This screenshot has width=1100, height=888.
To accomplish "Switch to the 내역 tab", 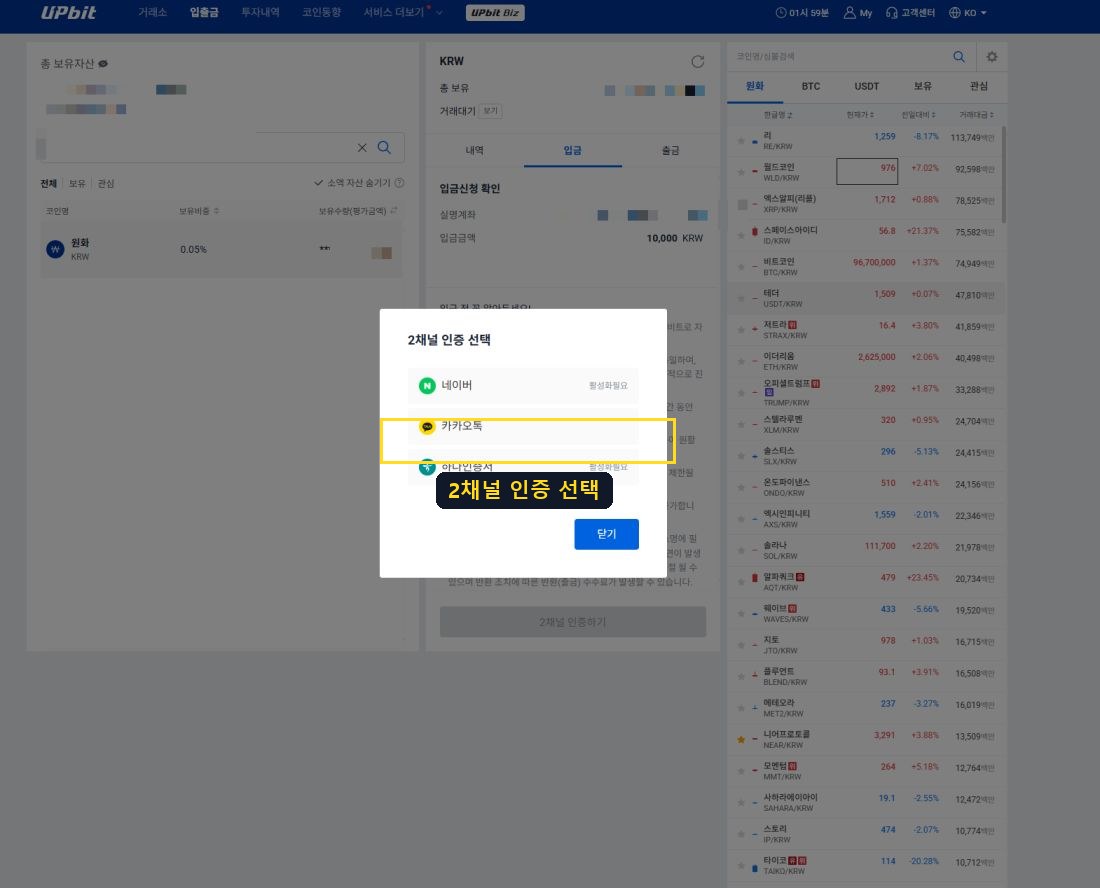I will click(x=475, y=150).
